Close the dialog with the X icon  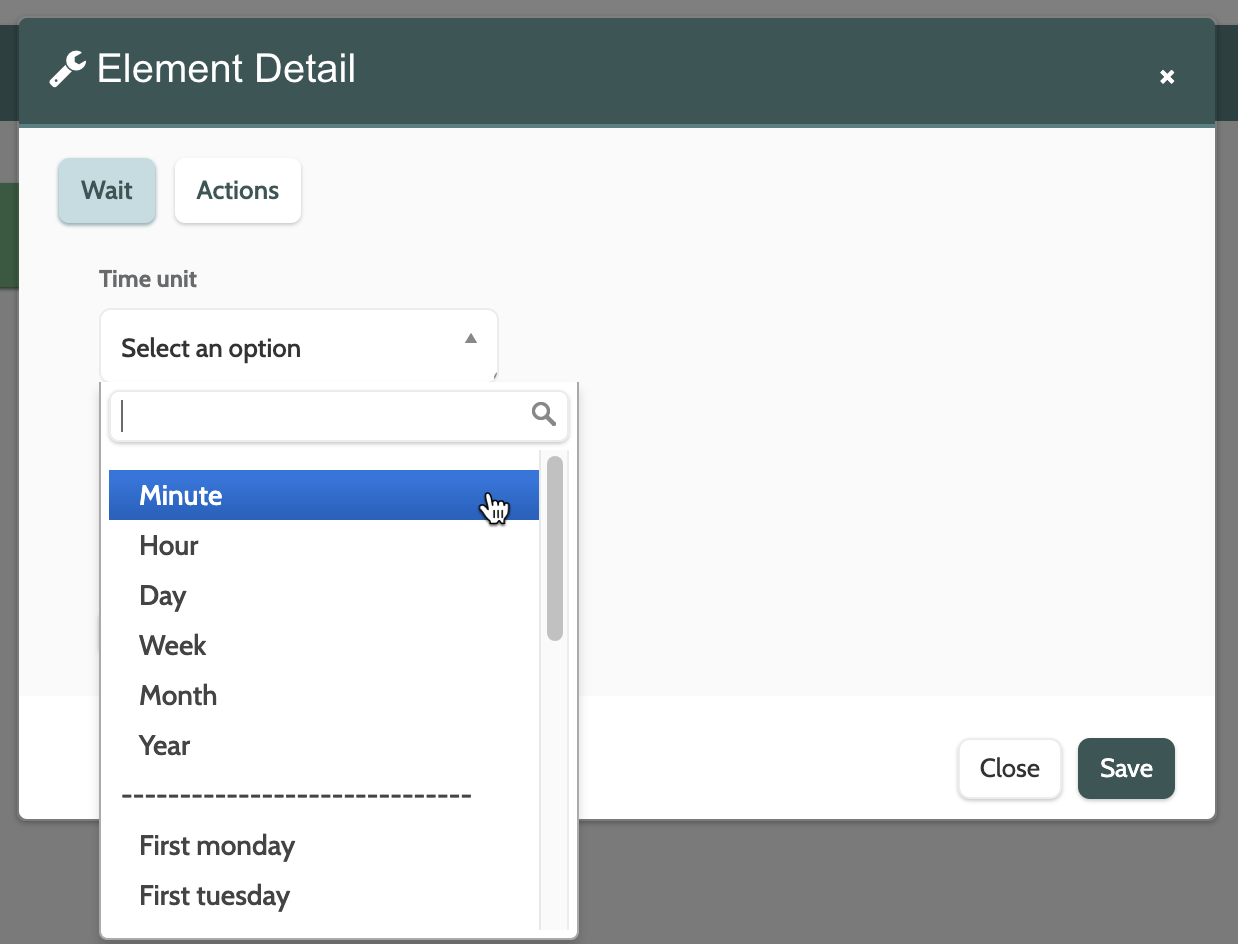coord(1166,77)
